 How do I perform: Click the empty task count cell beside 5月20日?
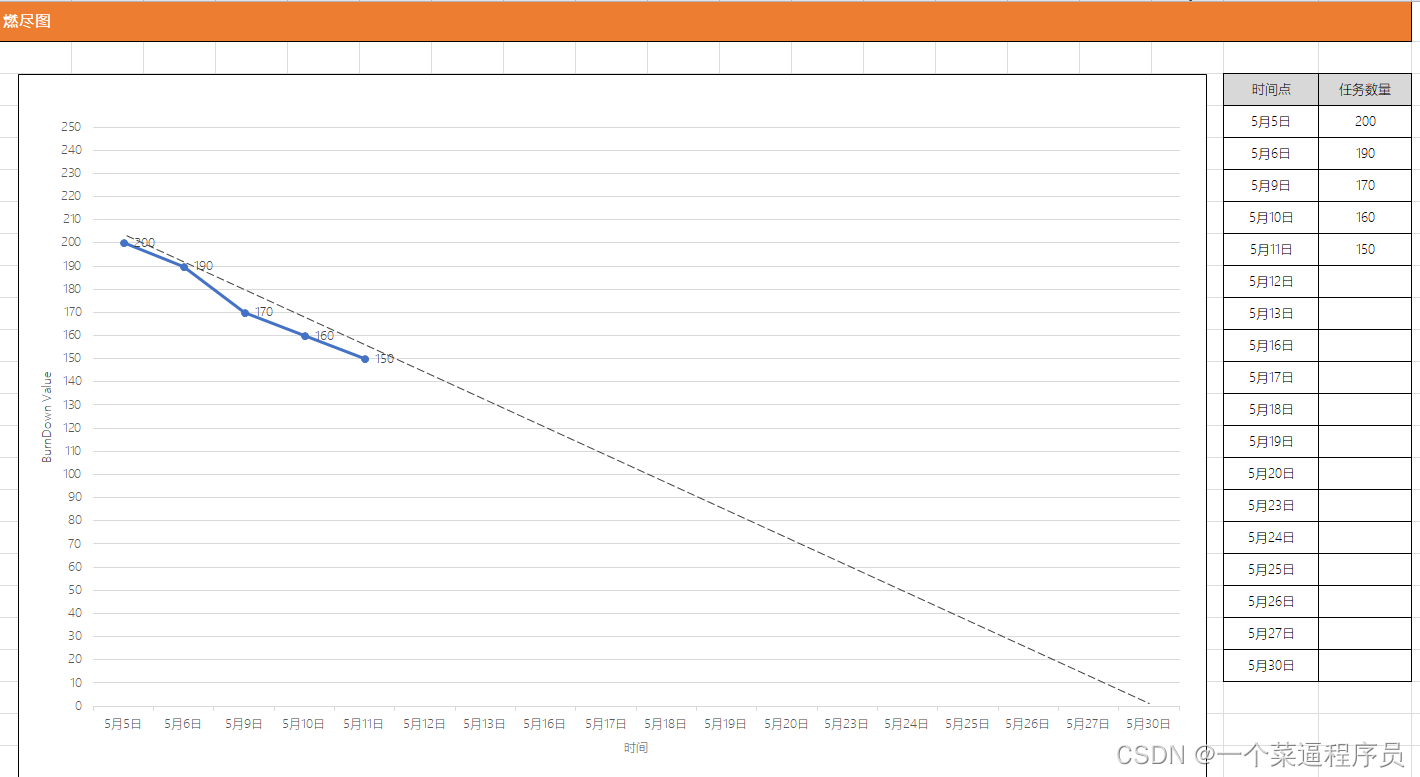[x=1365, y=473]
